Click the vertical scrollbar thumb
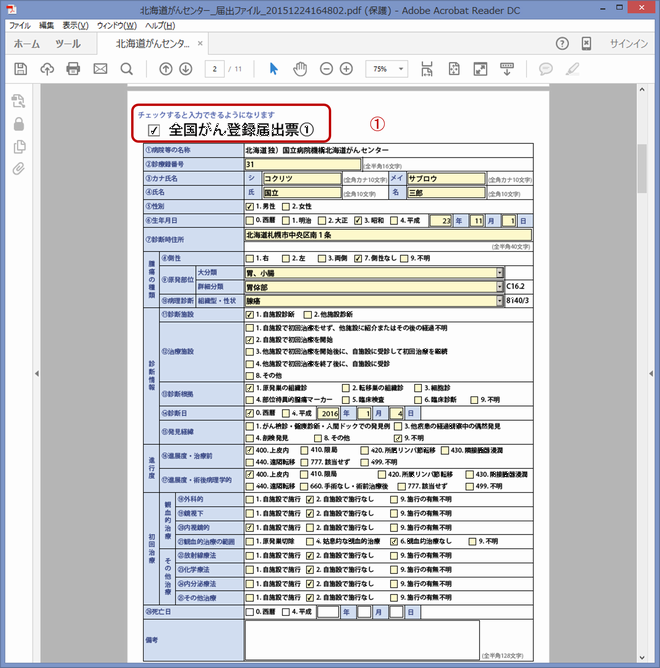 pos(642,168)
